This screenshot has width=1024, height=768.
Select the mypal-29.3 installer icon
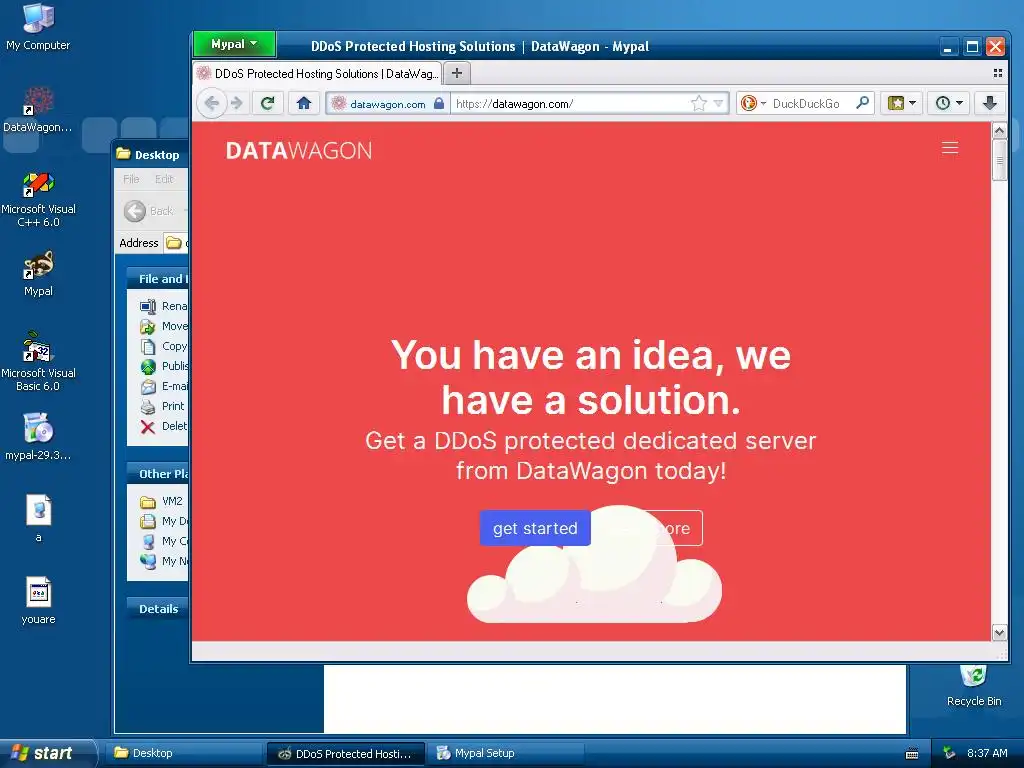pos(38,436)
